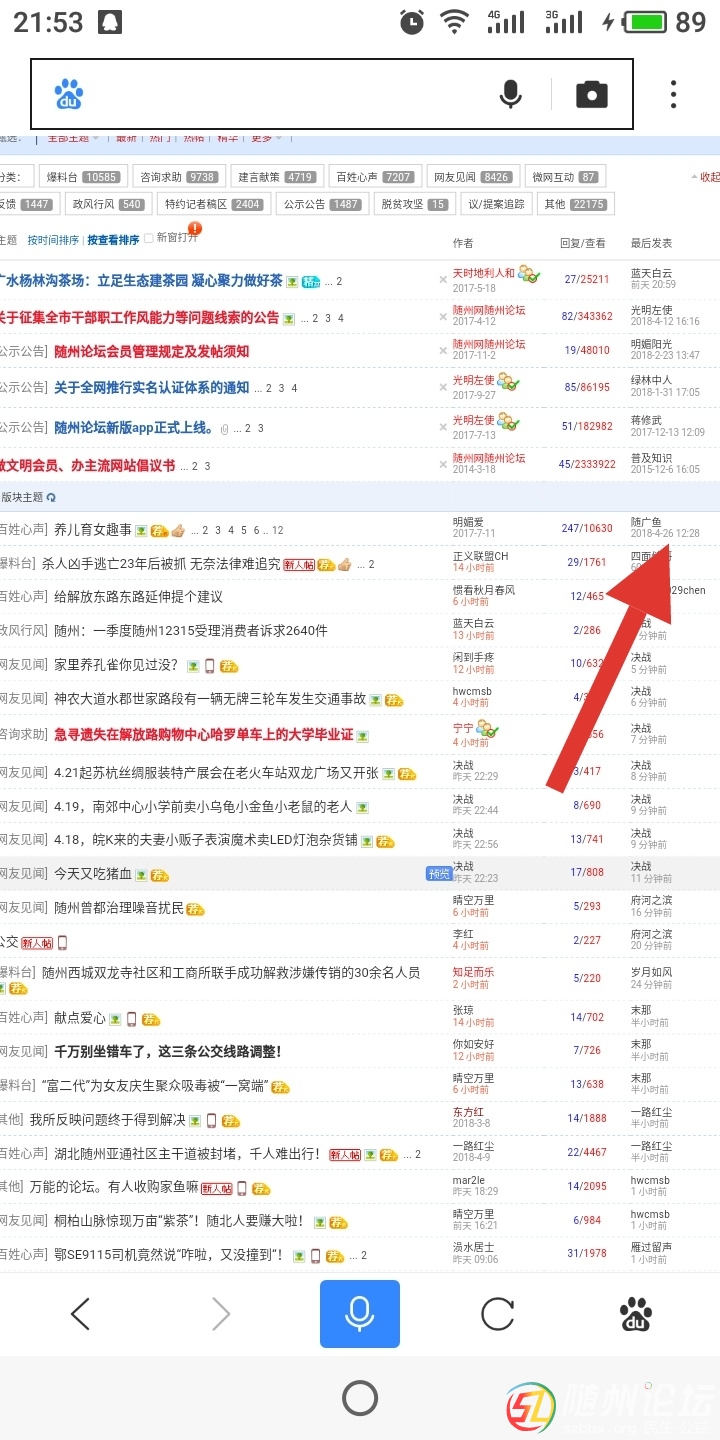Open thread 随州论坛新版app正式上线
The image size is (720, 1440).
[134, 428]
